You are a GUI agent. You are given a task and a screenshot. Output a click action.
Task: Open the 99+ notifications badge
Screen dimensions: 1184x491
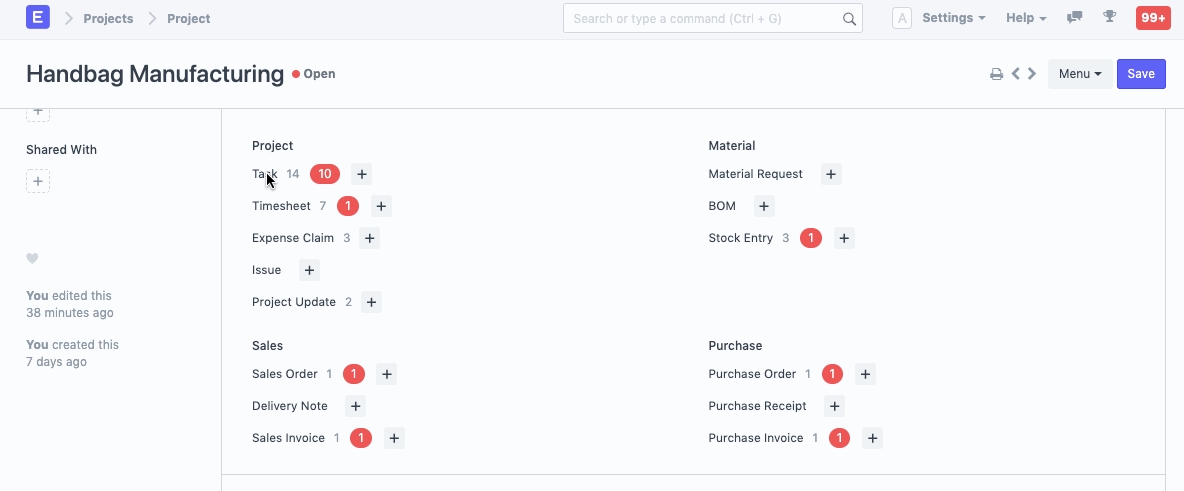1153,18
